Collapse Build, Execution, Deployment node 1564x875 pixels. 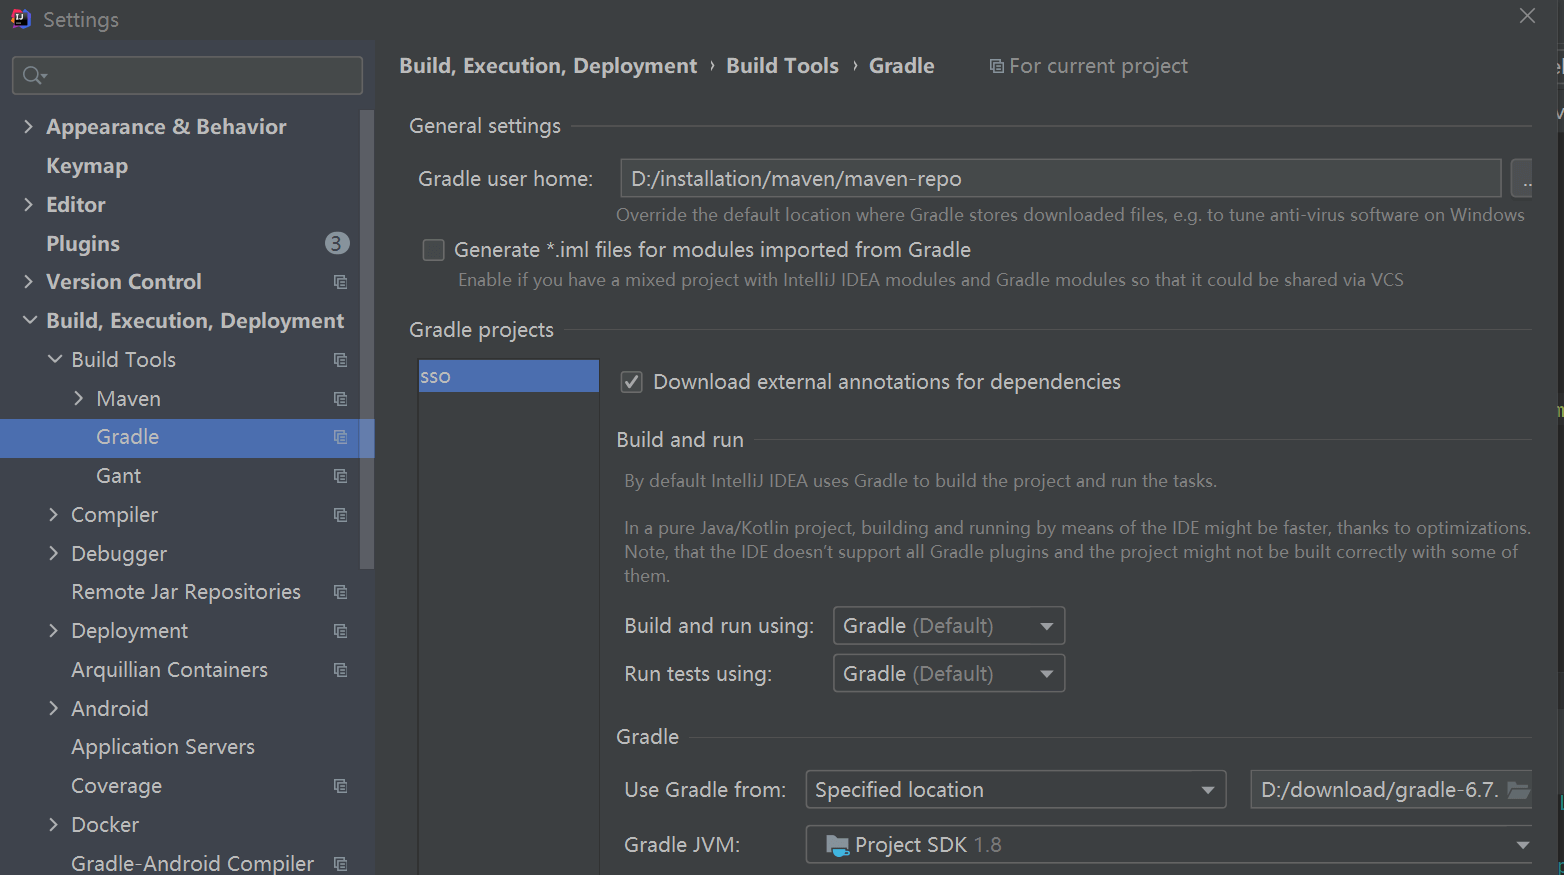[x=29, y=321]
